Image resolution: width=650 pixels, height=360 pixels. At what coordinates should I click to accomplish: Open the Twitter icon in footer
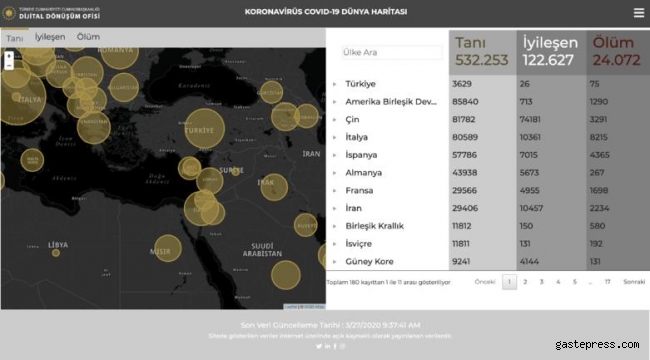click(319, 346)
